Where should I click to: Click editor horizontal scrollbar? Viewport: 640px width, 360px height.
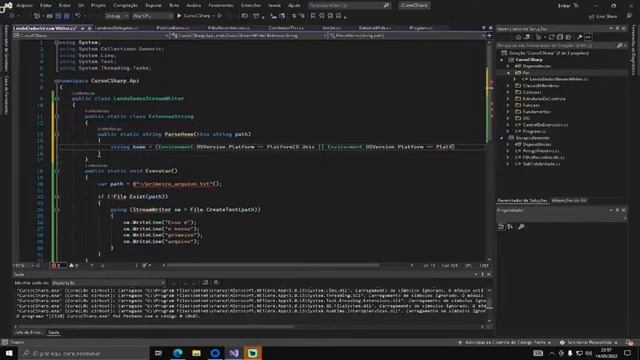(273, 265)
